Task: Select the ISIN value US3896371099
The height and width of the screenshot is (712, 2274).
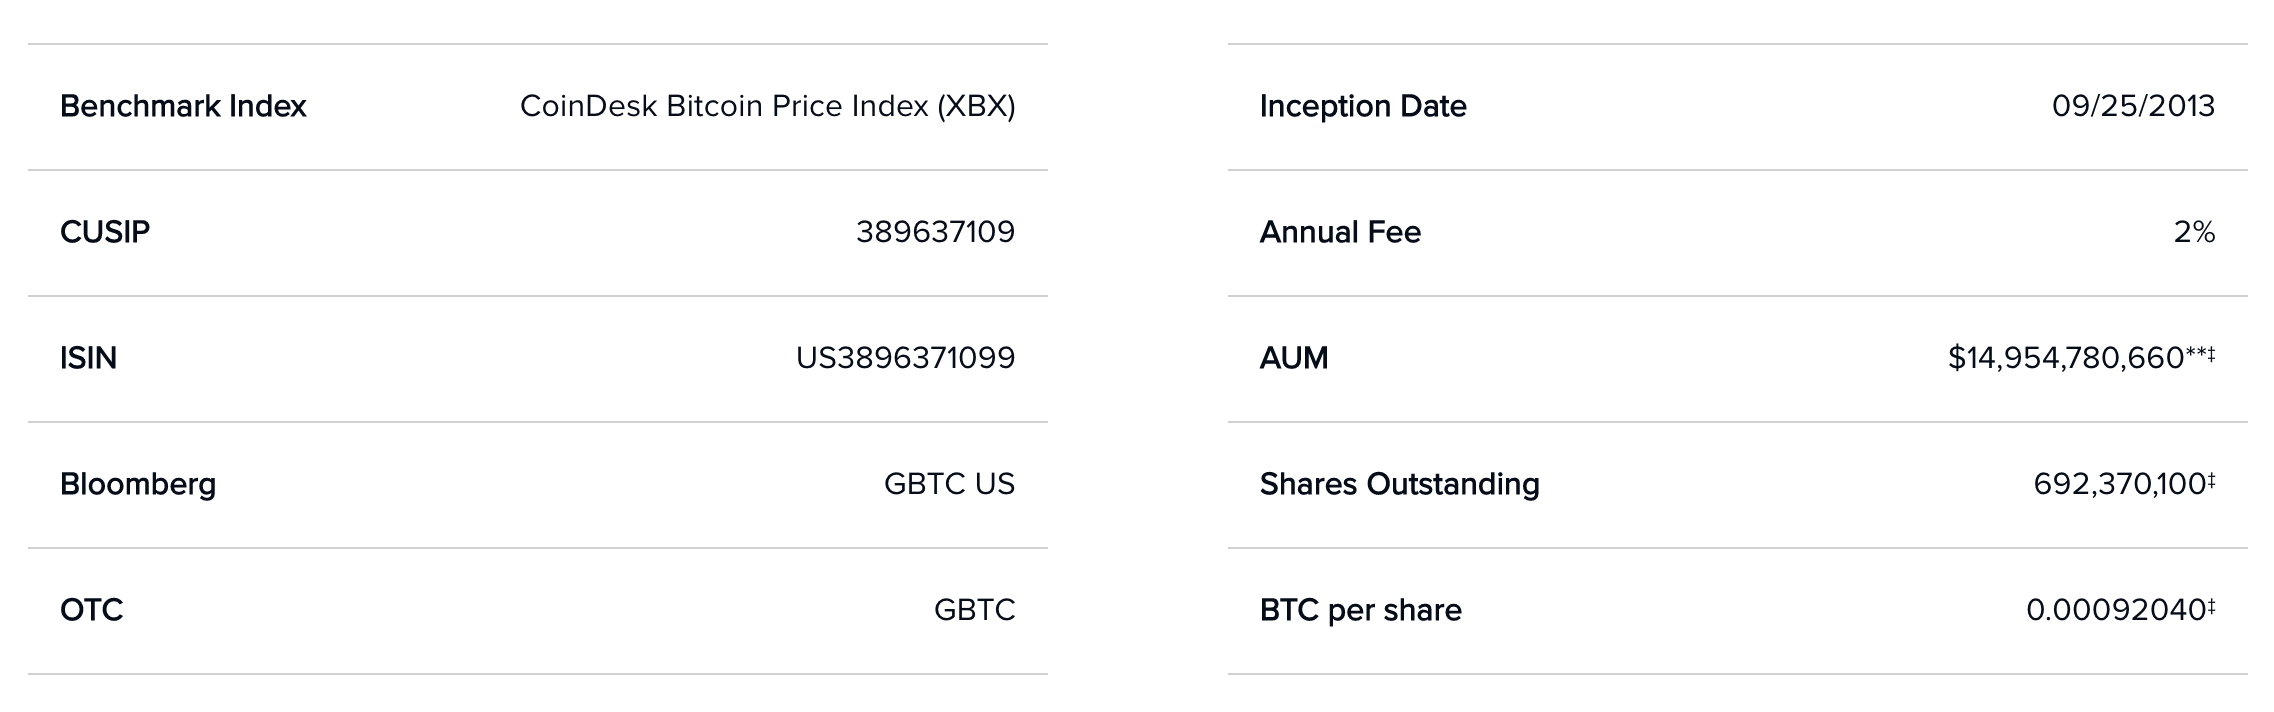Action: pyautogui.click(x=905, y=358)
